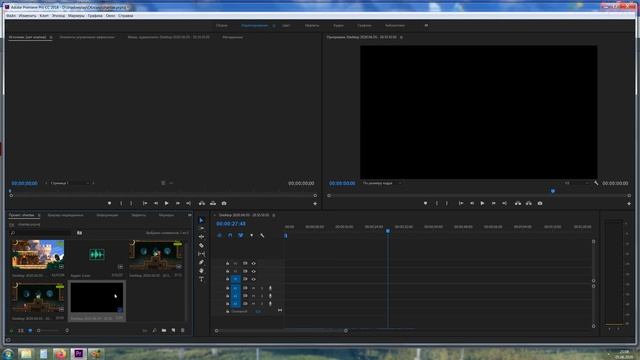
Task: Open the Окно menu
Action: (x=110, y=16)
